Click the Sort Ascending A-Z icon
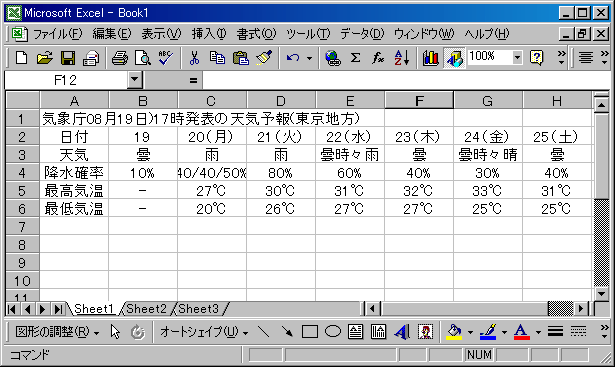Image resolution: width=615 pixels, height=367 pixels. click(402, 58)
